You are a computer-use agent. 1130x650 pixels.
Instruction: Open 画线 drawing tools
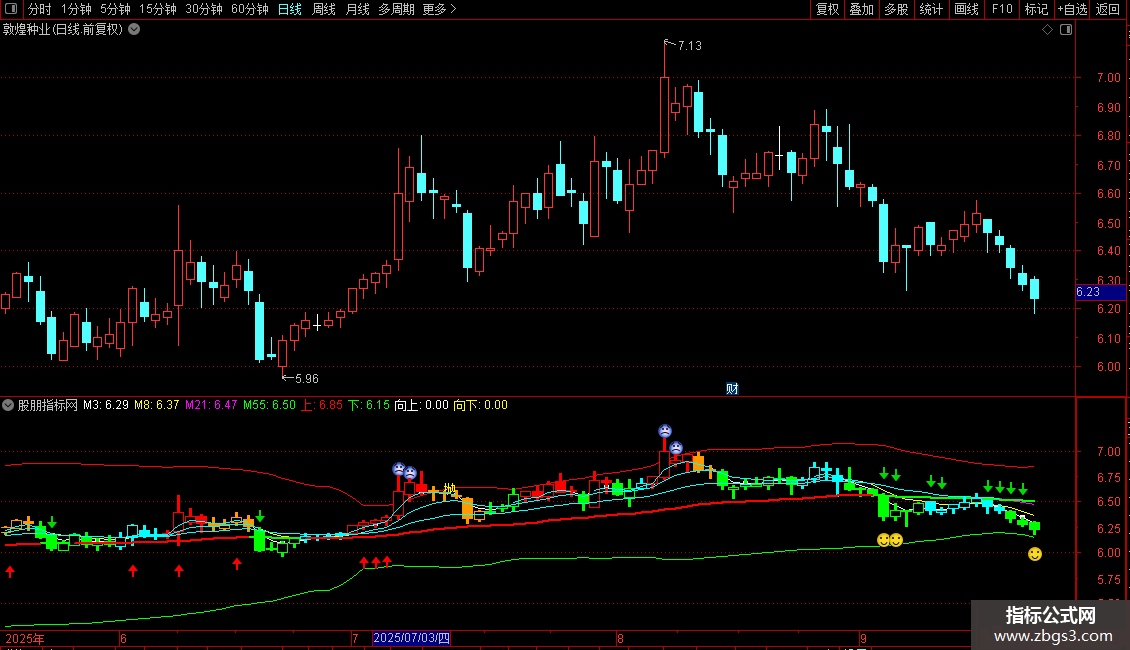click(966, 9)
